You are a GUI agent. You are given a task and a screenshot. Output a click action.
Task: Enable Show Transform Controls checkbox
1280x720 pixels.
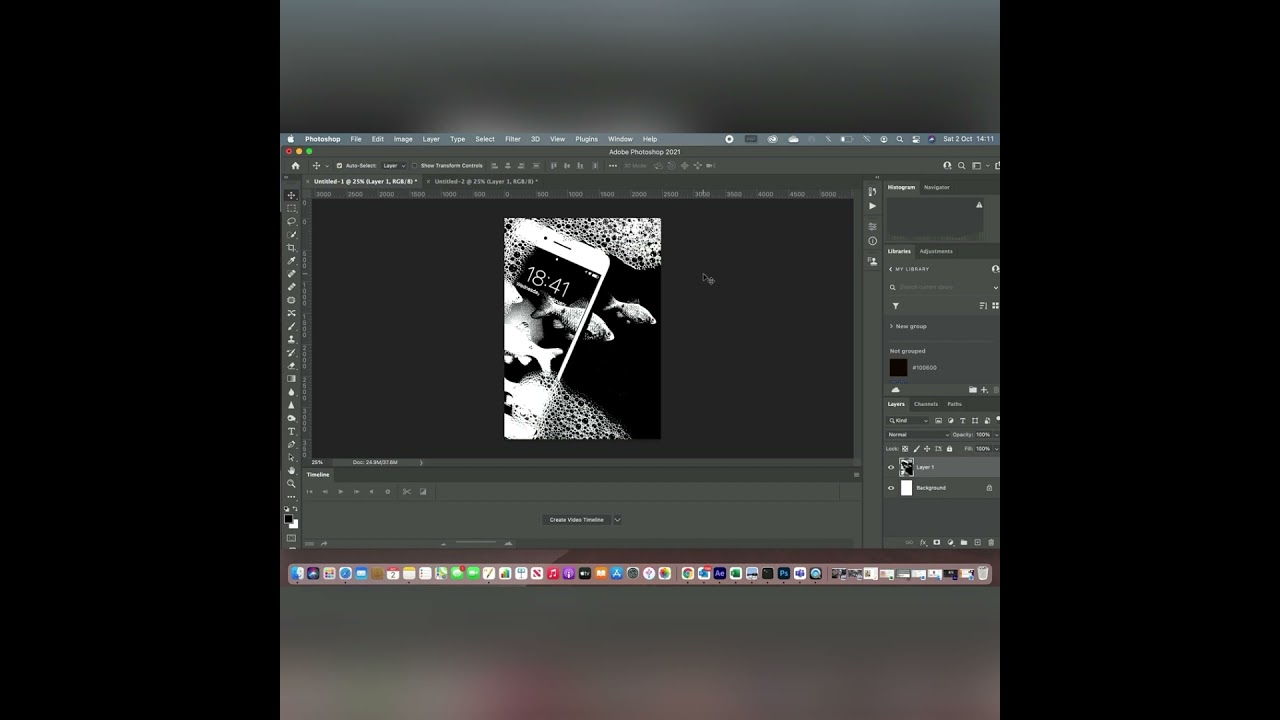(x=414, y=166)
